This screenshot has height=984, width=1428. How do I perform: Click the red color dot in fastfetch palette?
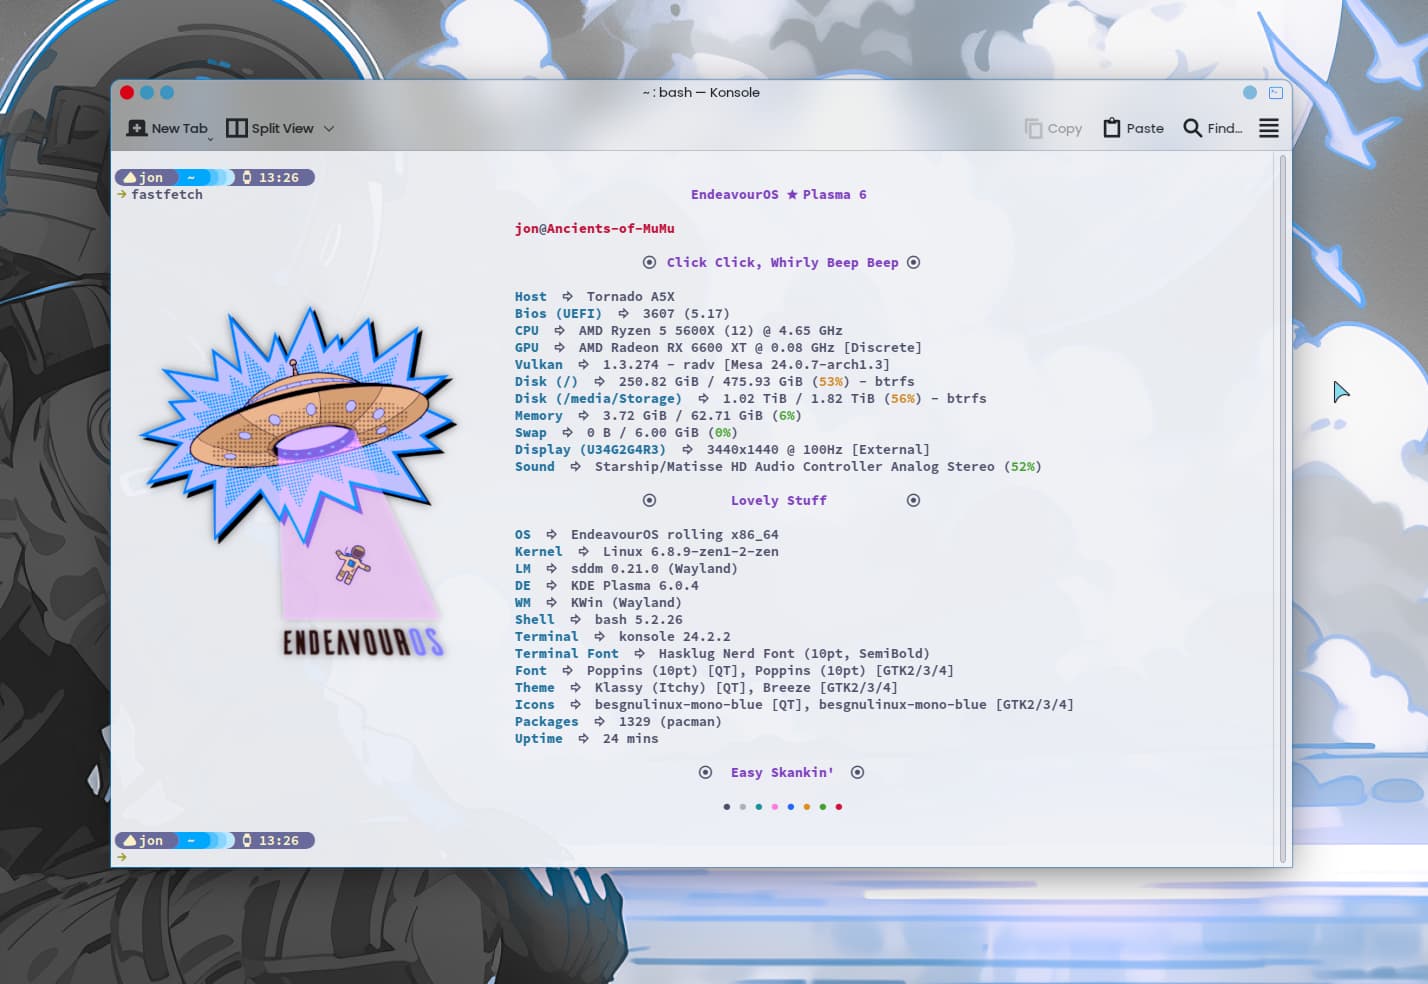(838, 807)
